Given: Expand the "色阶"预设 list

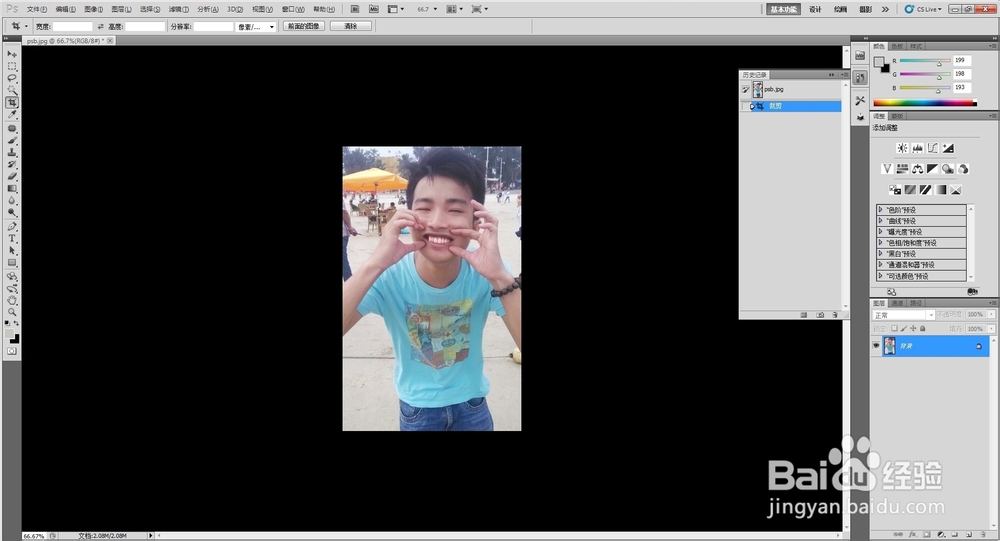Looking at the screenshot, I should 881,209.
